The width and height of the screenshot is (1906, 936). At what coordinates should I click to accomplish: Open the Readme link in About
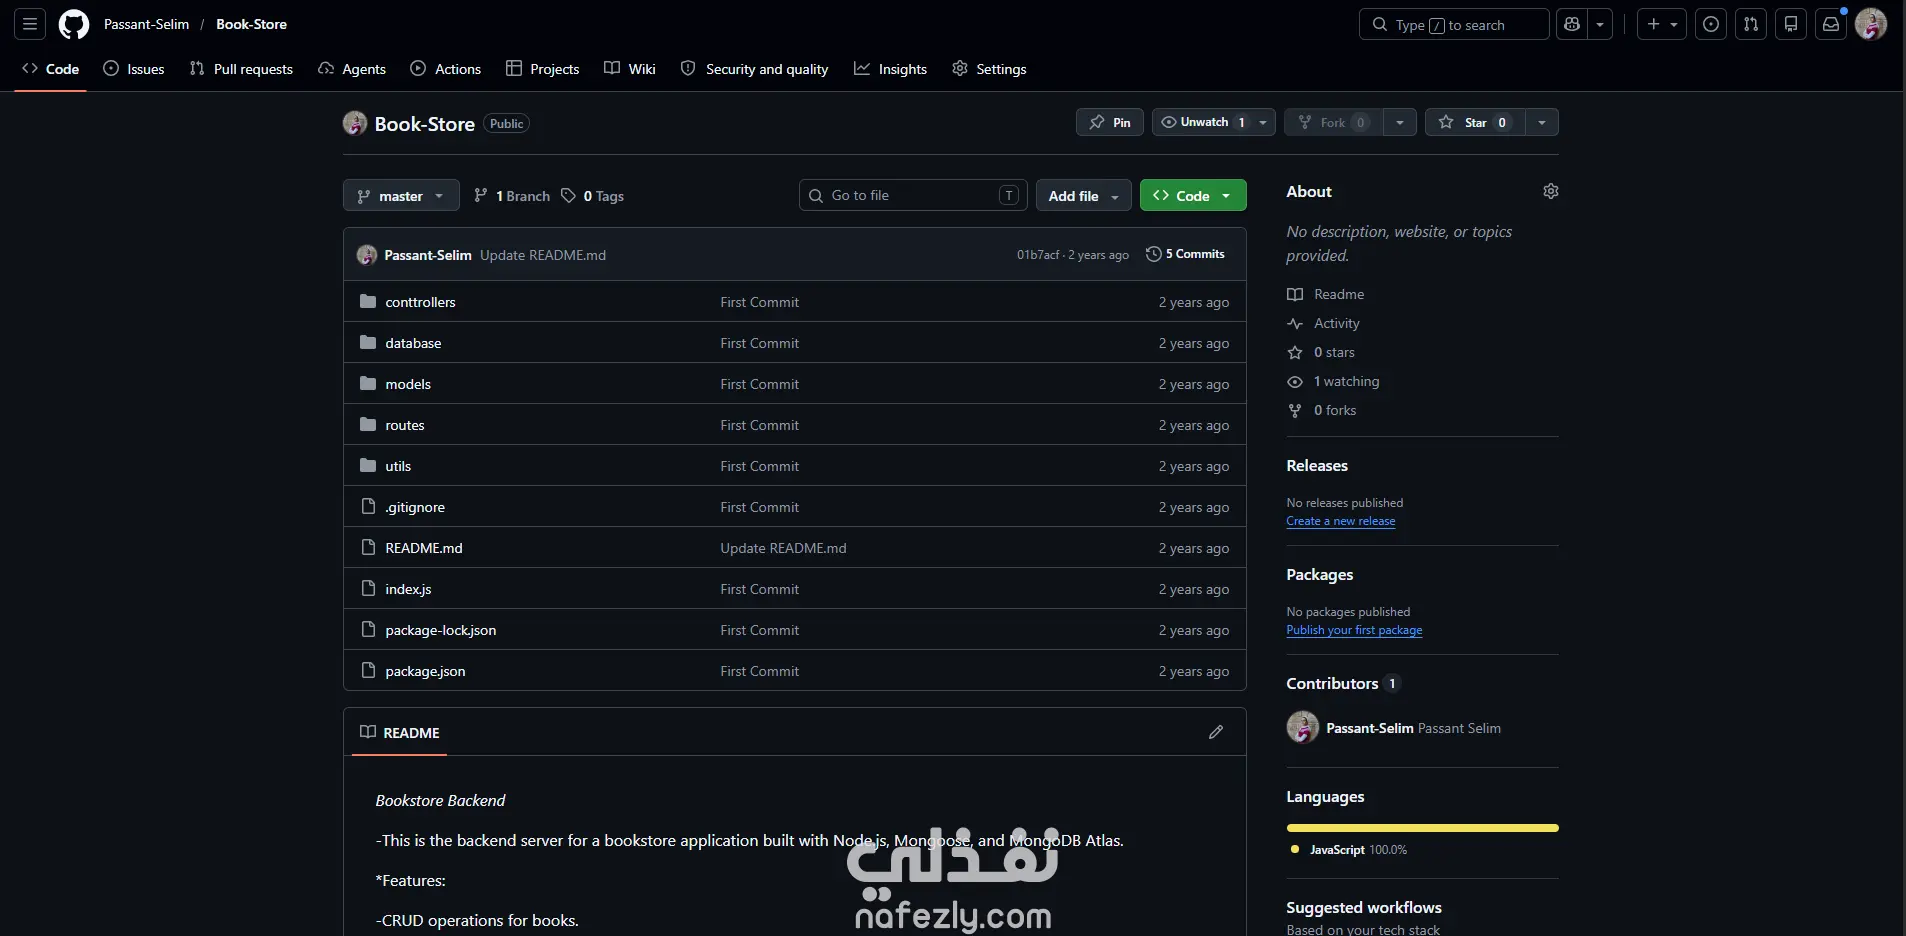1326,294
